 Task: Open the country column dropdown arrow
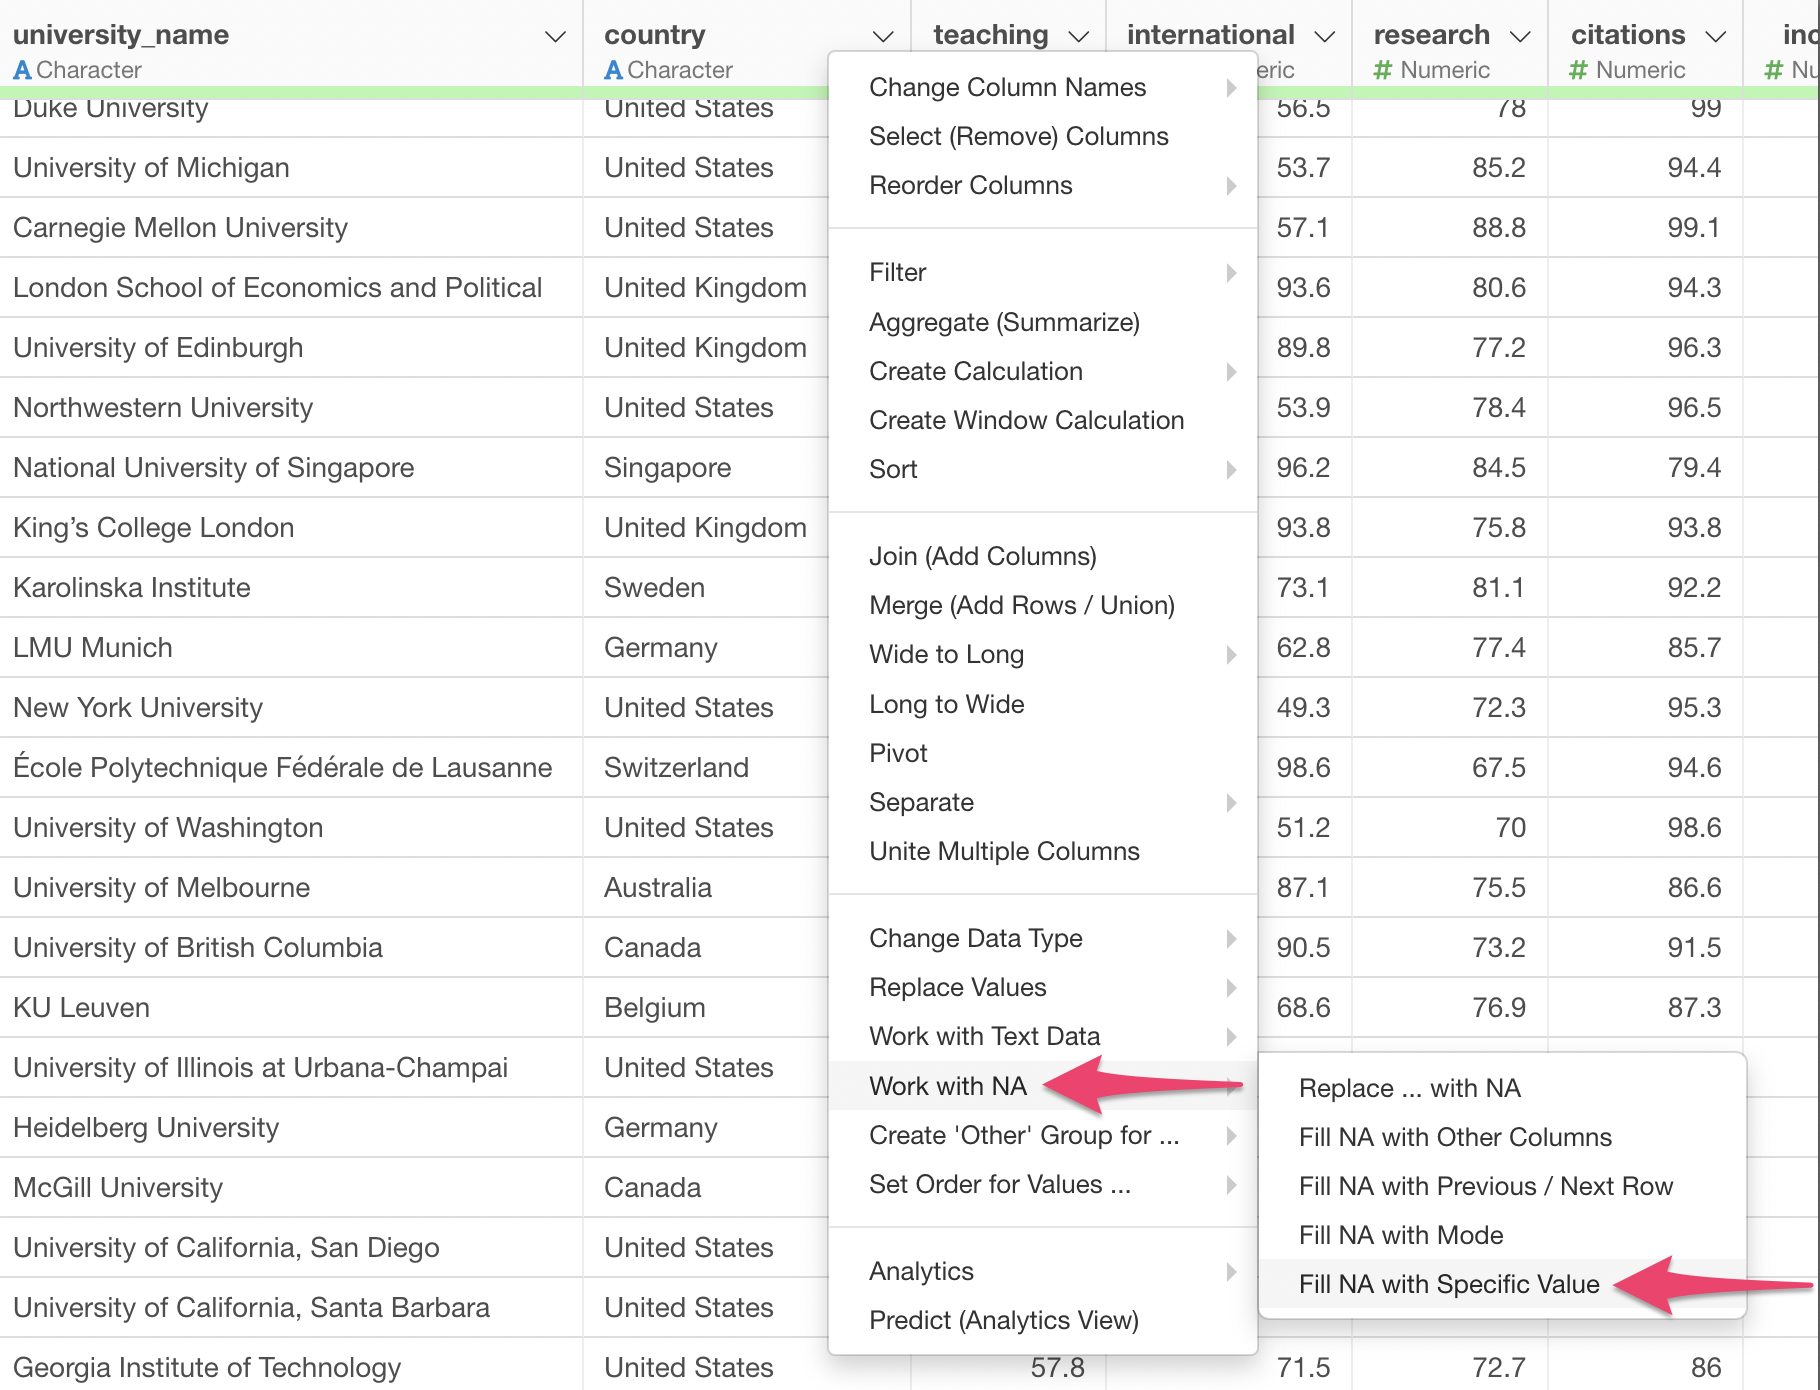coord(883,37)
